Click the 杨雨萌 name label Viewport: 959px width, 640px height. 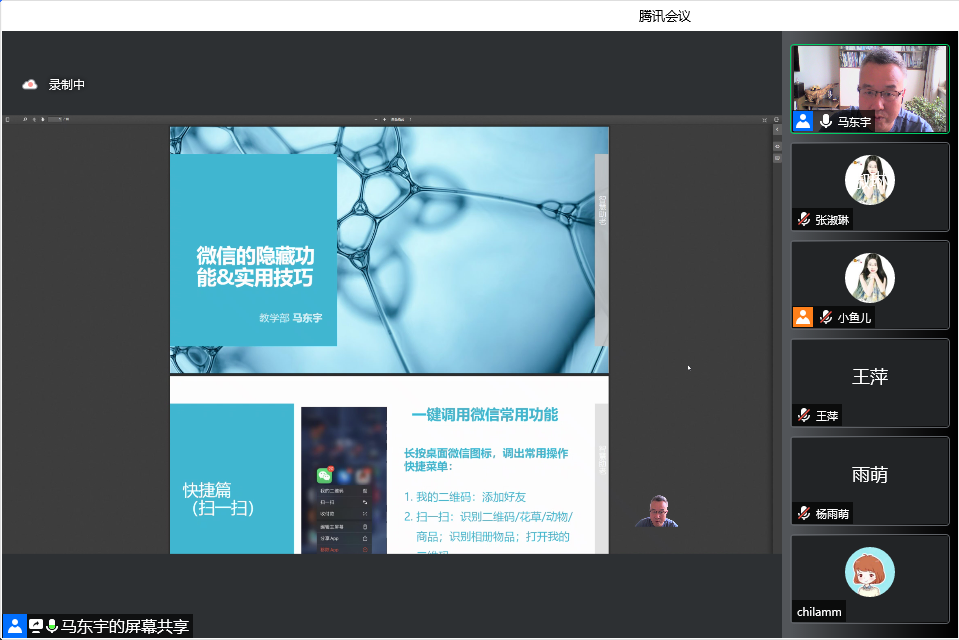coord(832,514)
